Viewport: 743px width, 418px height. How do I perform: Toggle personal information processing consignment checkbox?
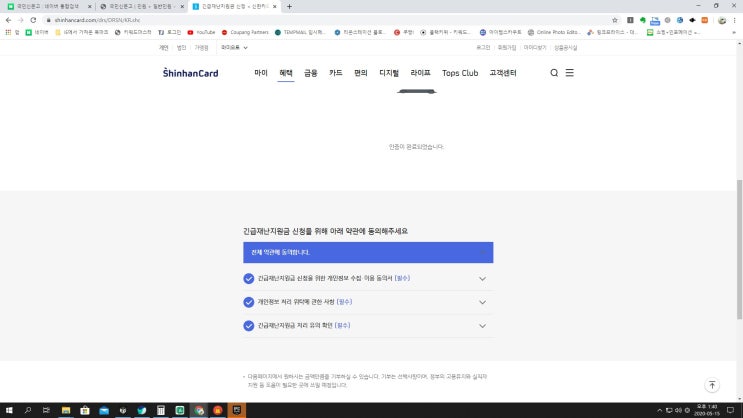pyautogui.click(x=249, y=302)
